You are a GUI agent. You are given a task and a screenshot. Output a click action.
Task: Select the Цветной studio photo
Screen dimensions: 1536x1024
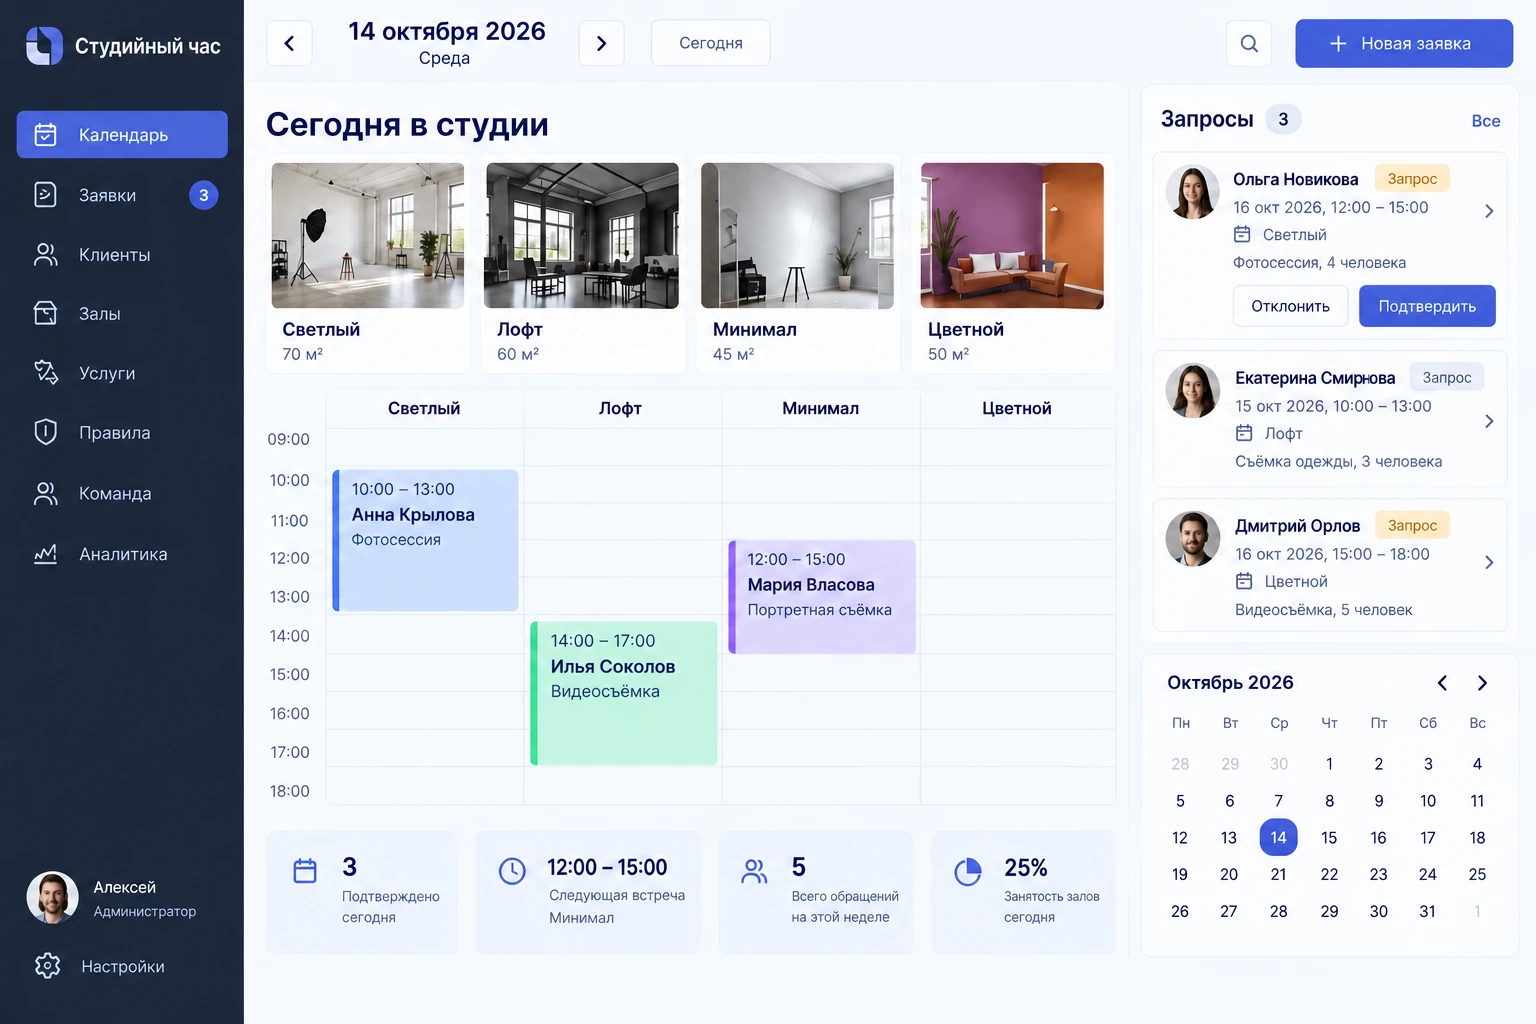click(1012, 236)
